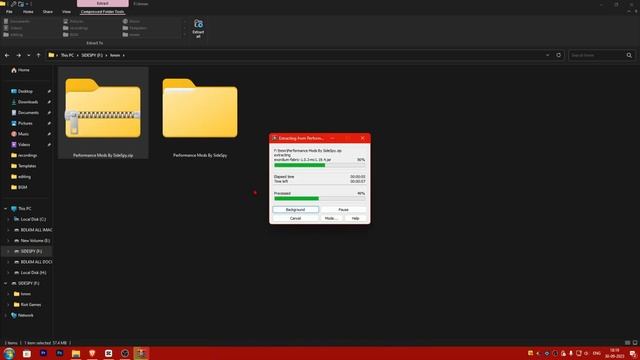Viewport: 640px width, 360px height.
Task: Click the search magnifier icon
Action: 629,55
